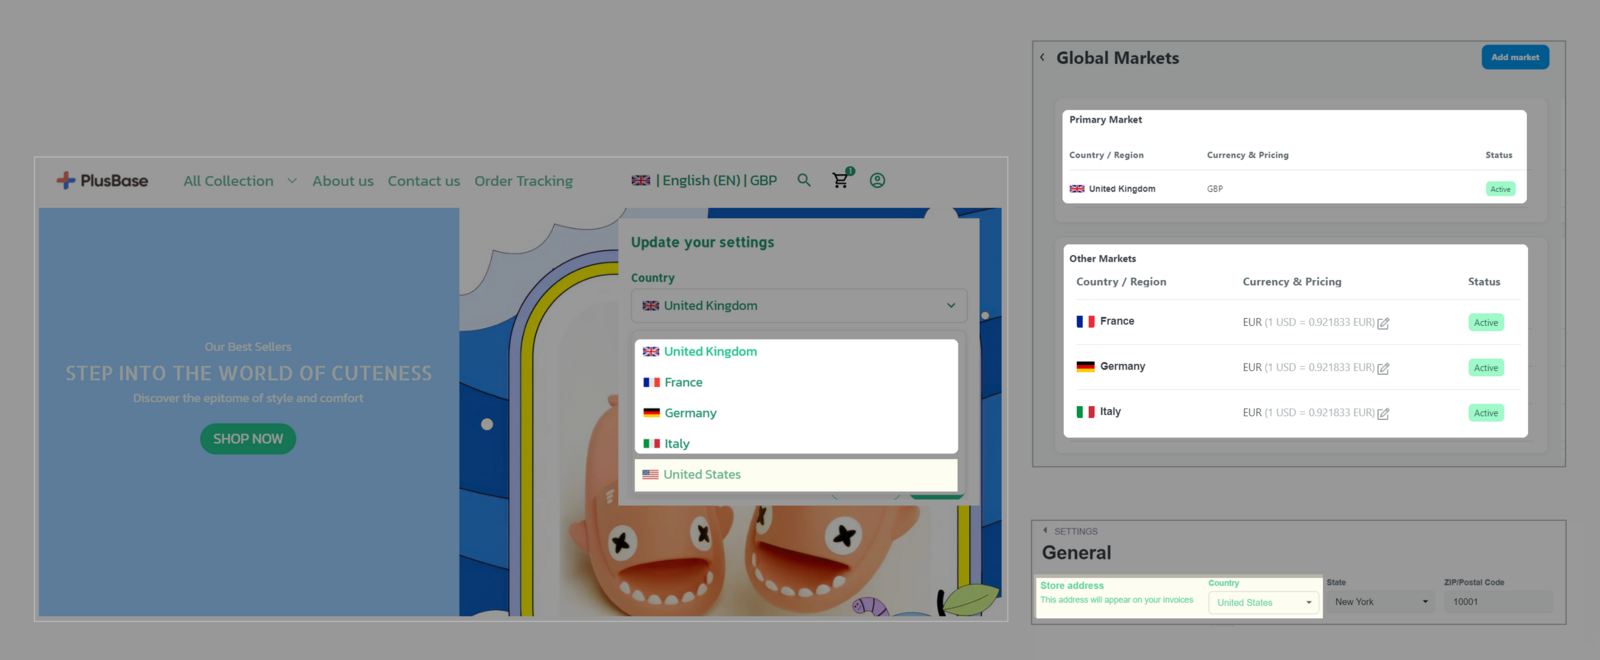Edit Italy currency exchange rate
The image size is (1600, 660).
pos(1383,413)
